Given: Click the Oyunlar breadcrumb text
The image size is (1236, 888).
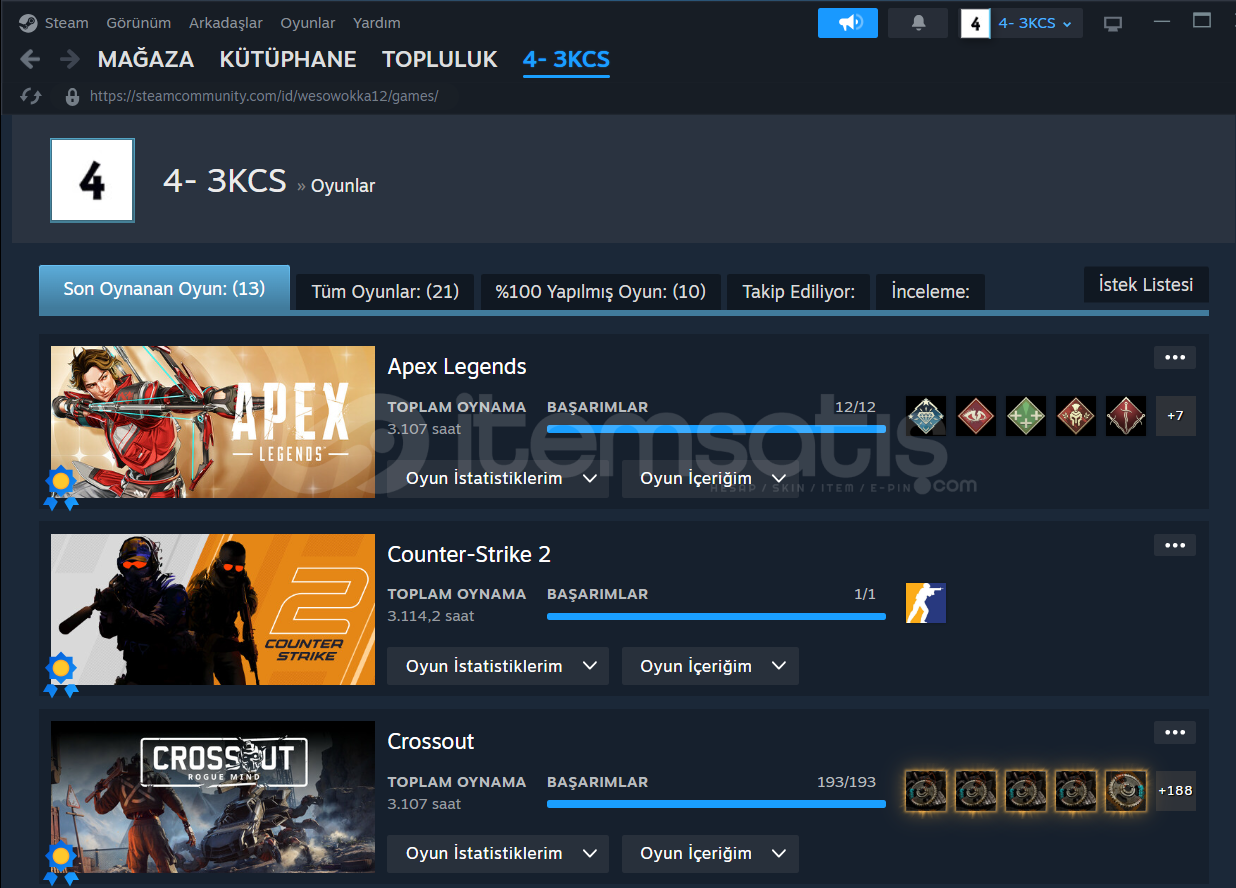Looking at the screenshot, I should [343, 186].
